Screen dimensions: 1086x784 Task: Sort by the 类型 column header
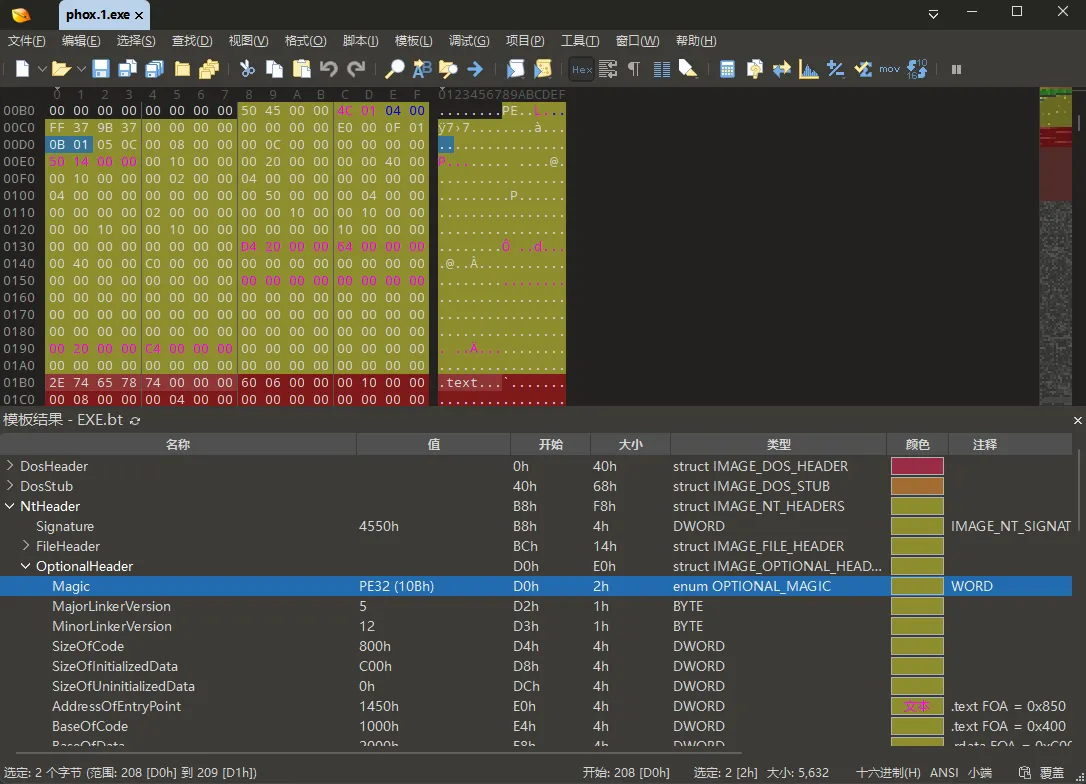tap(778, 444)
